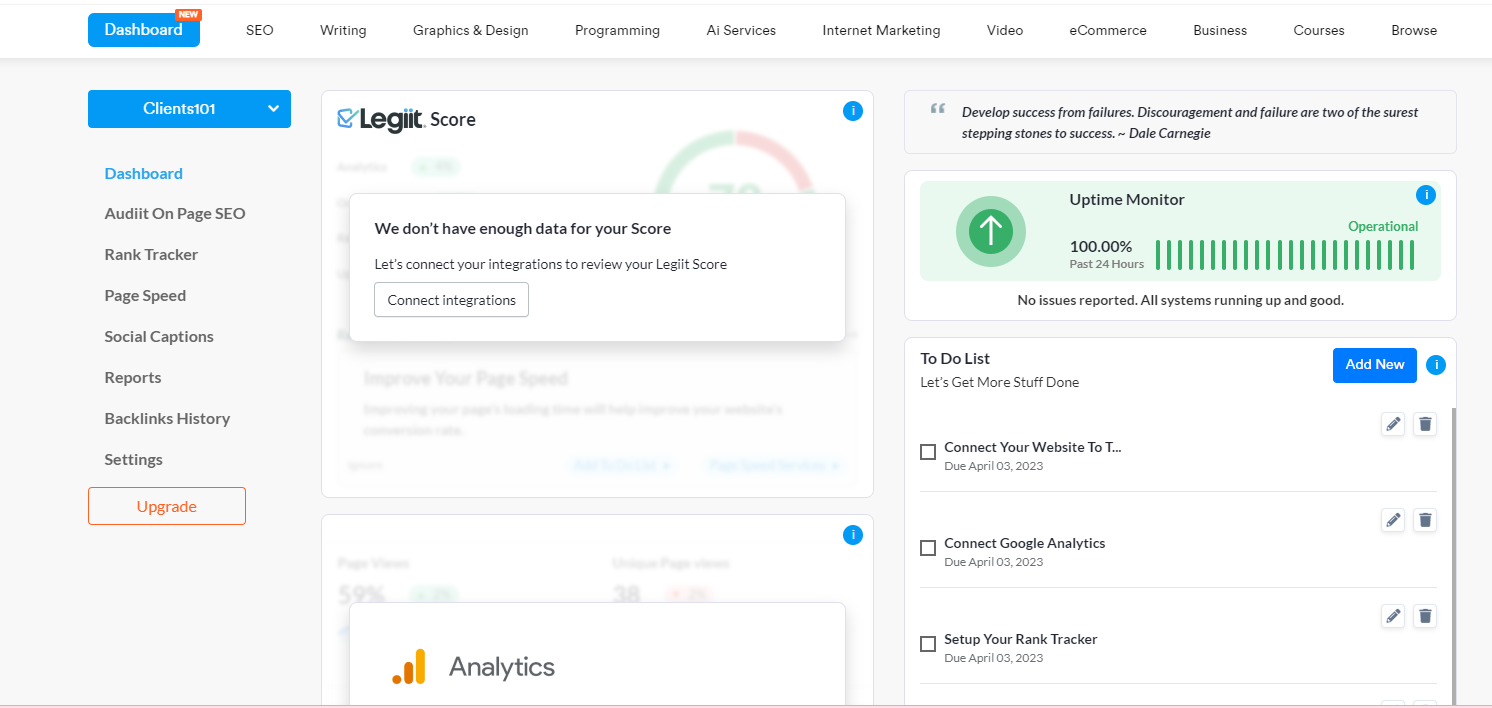
Task: Open the Business menu
Action: click(1220, 30)
